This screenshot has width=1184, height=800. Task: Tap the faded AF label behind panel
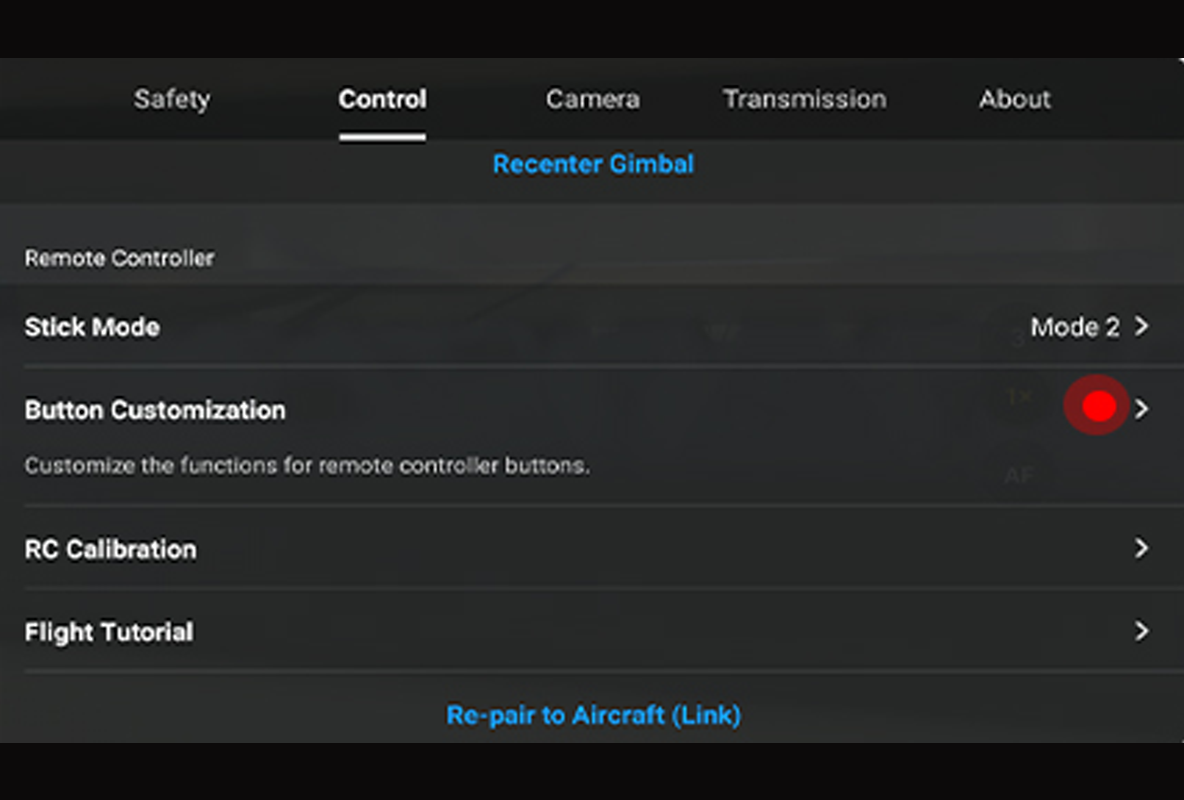[x=1018, y=476]
